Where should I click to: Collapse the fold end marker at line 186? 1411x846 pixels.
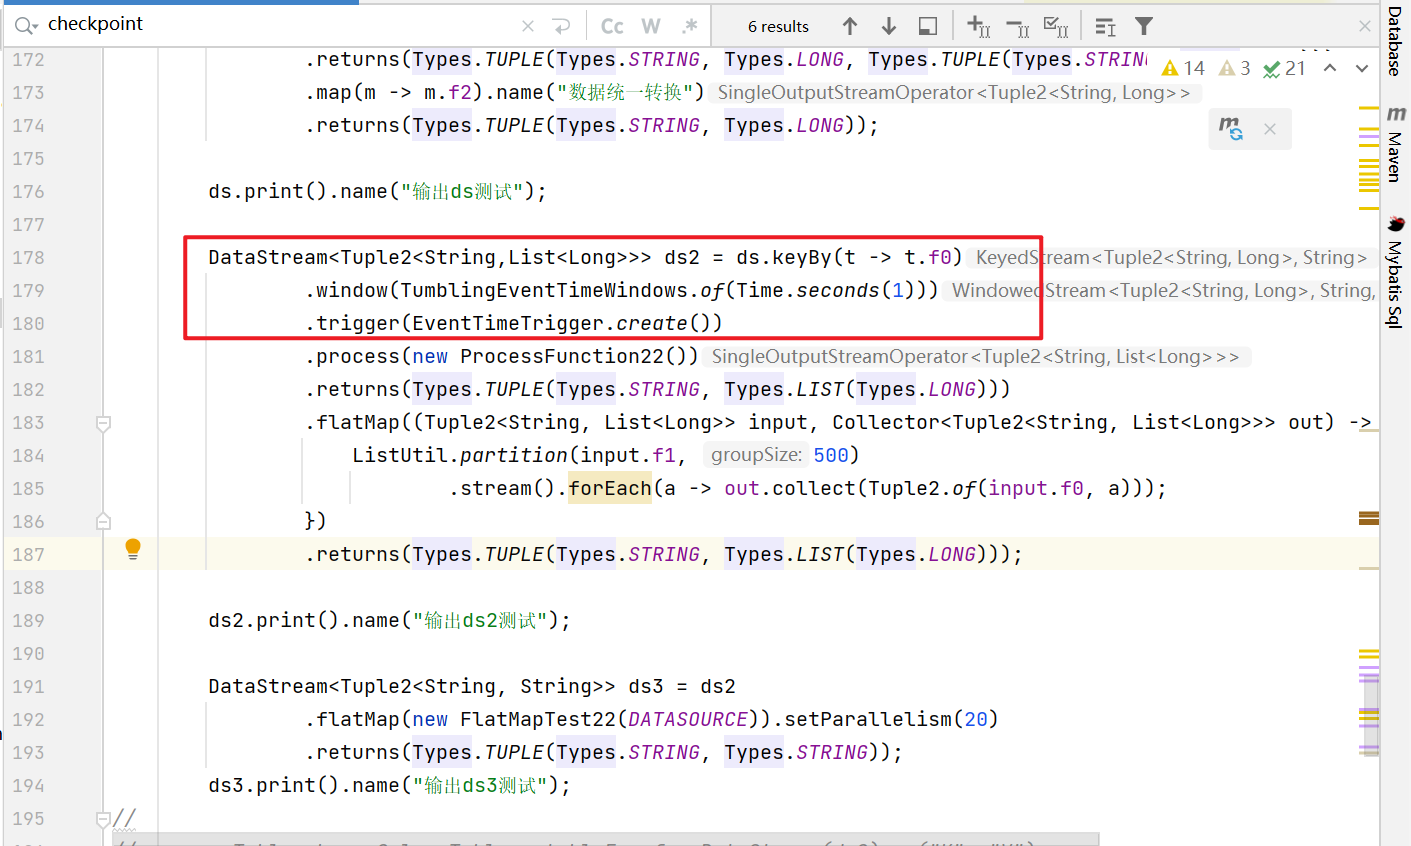click(x=103, y=521)
